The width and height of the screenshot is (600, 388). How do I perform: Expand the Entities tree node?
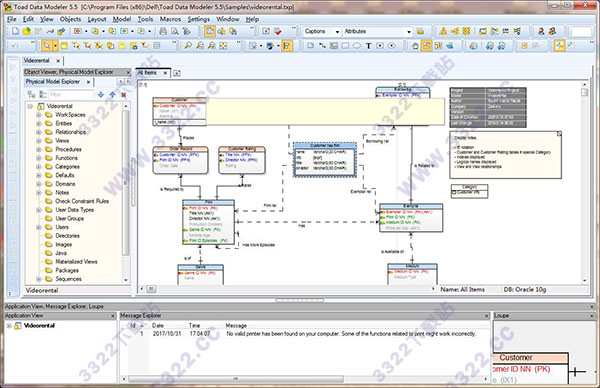pyautogui.click(x=39, y=123)
